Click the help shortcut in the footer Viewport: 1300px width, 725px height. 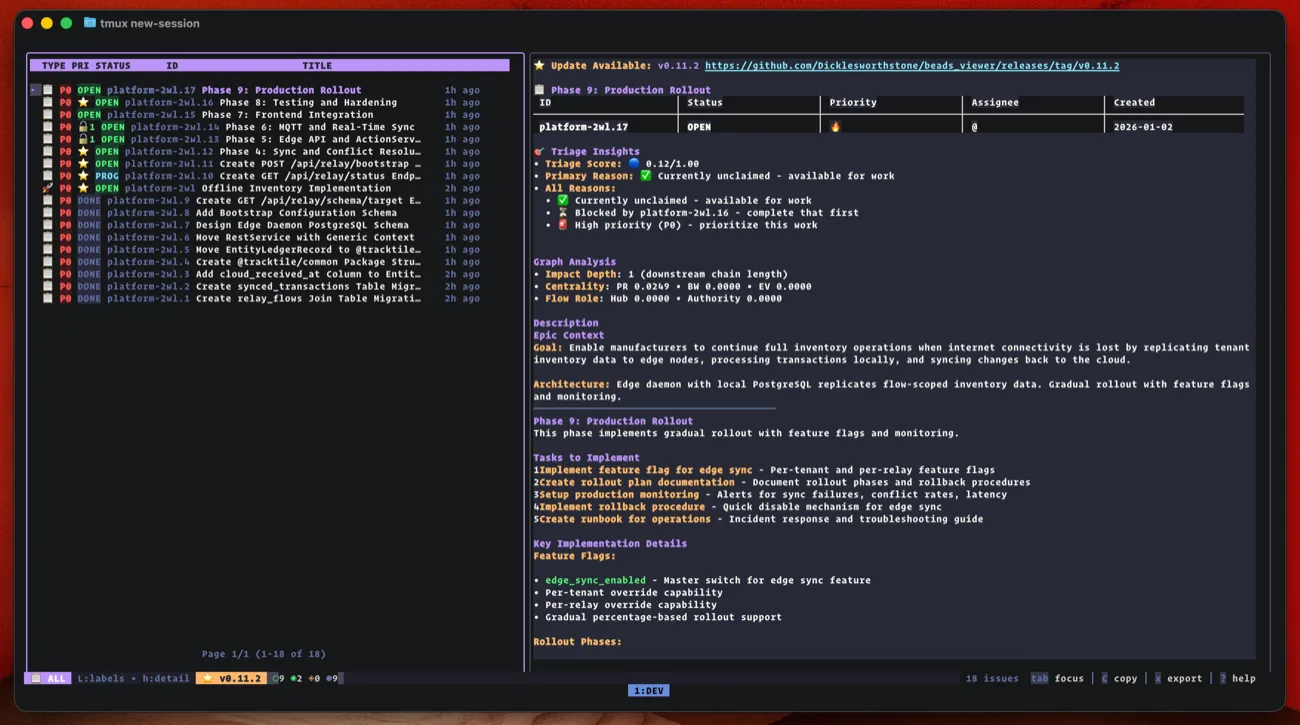pyautogui.click(x=1237, y=678)
